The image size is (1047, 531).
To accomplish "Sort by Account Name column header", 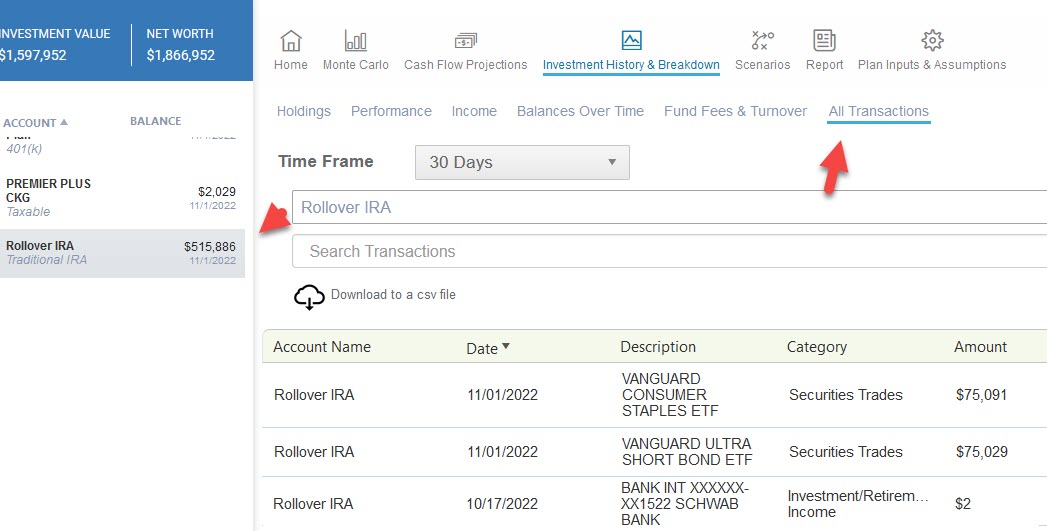I will (322, 347).
